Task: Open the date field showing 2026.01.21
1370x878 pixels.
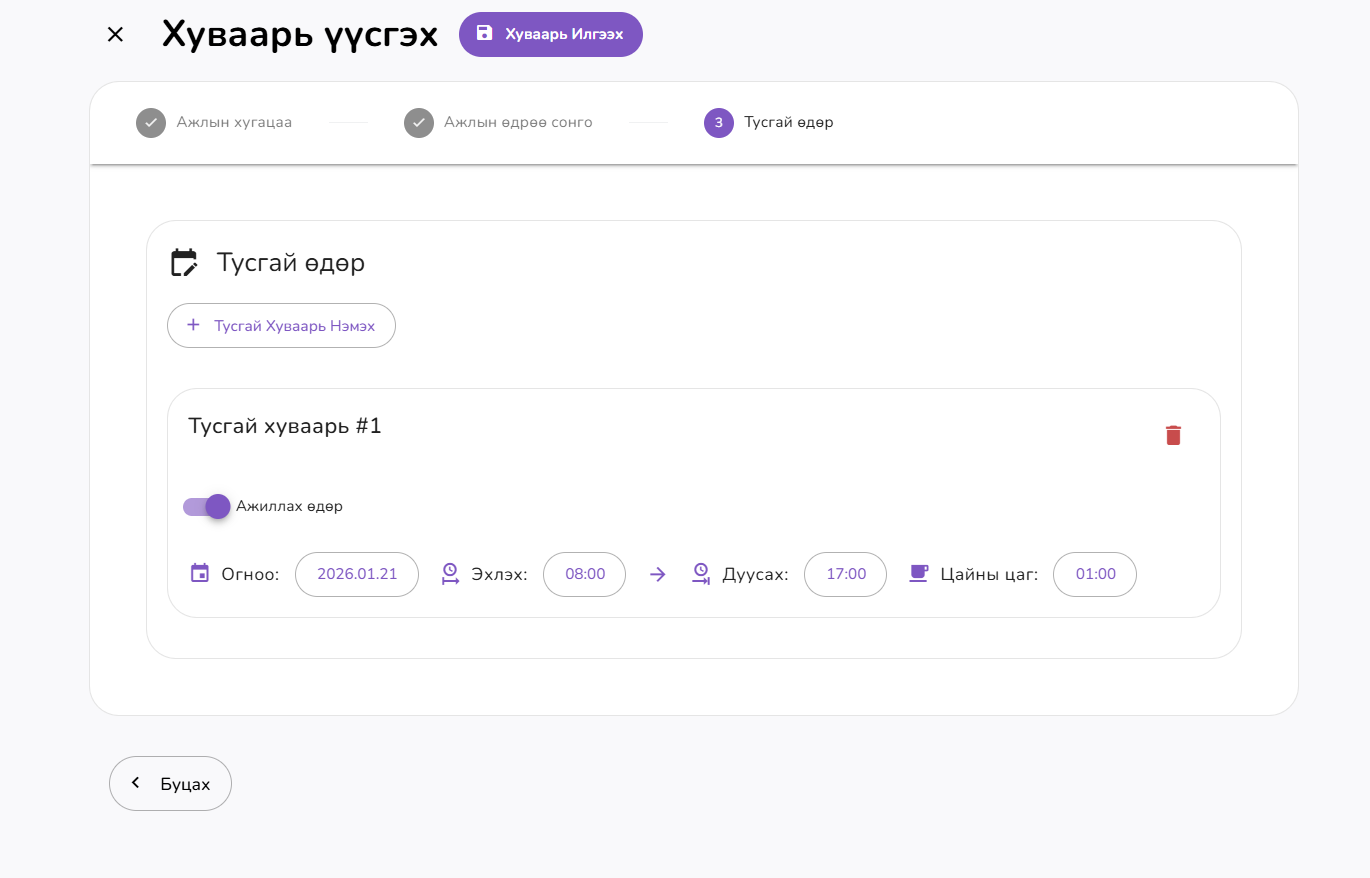Action: [x=356, y=574]
